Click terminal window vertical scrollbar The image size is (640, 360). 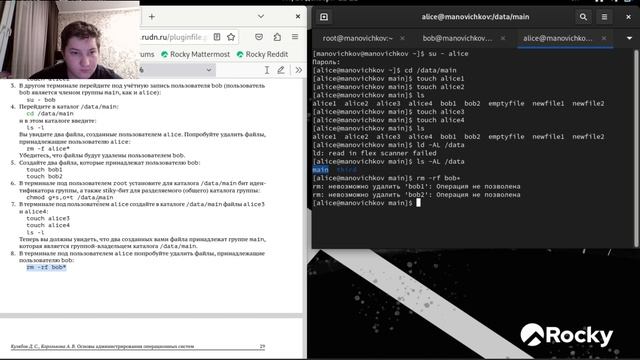(636, 148)
